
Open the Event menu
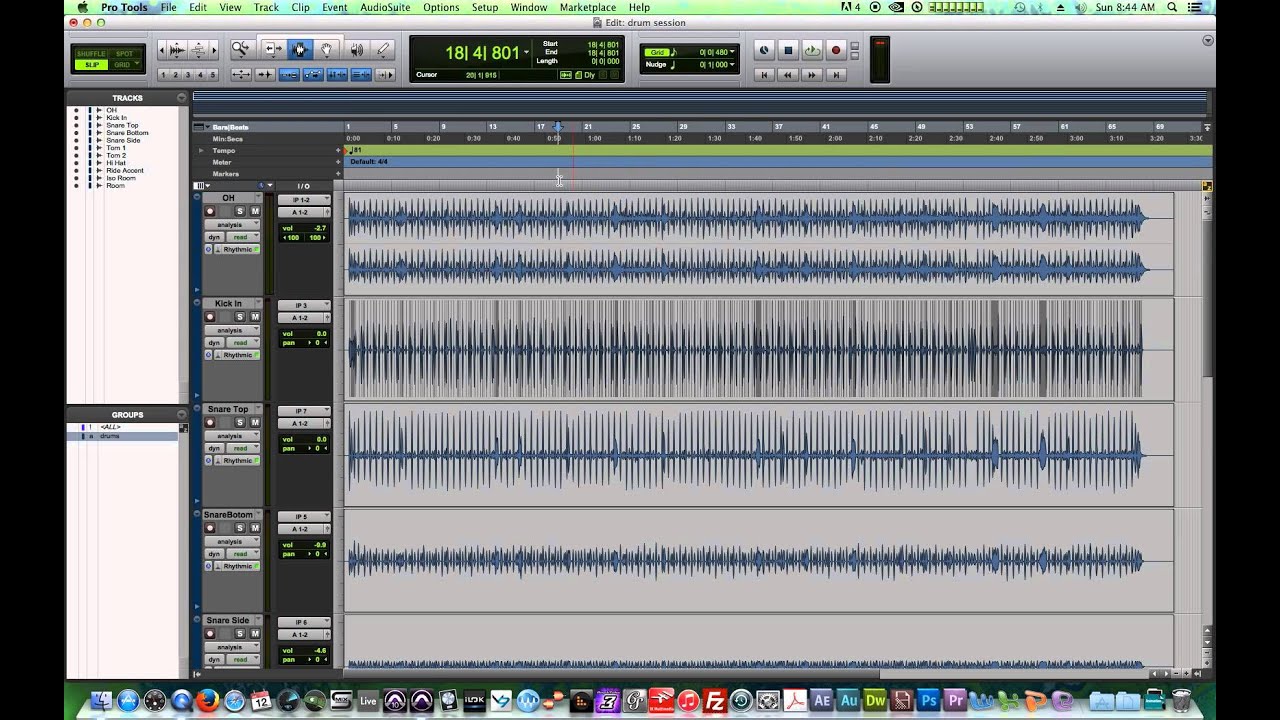click(x=335, y=7)
